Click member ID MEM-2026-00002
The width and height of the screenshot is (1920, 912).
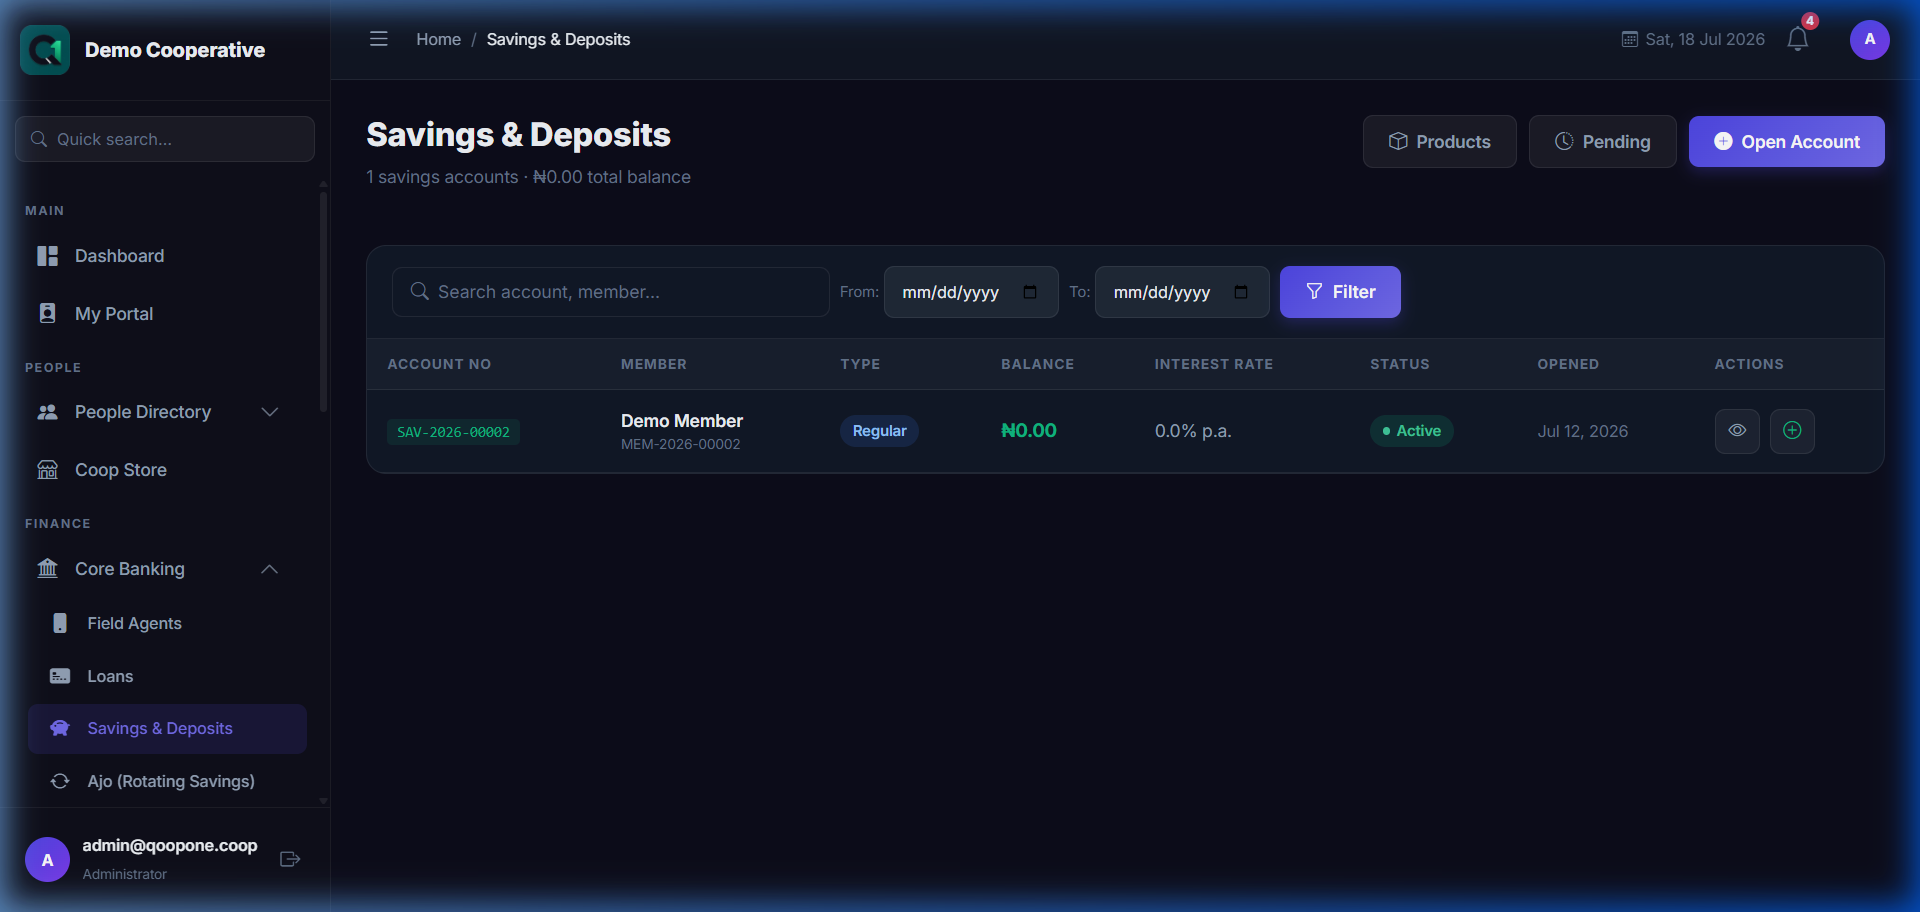click(680, 444)
